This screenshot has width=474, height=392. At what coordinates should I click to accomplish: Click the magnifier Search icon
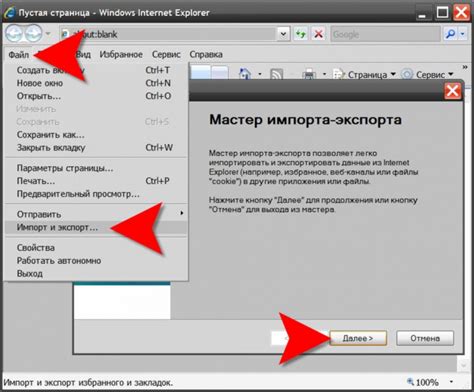[450, 34]
